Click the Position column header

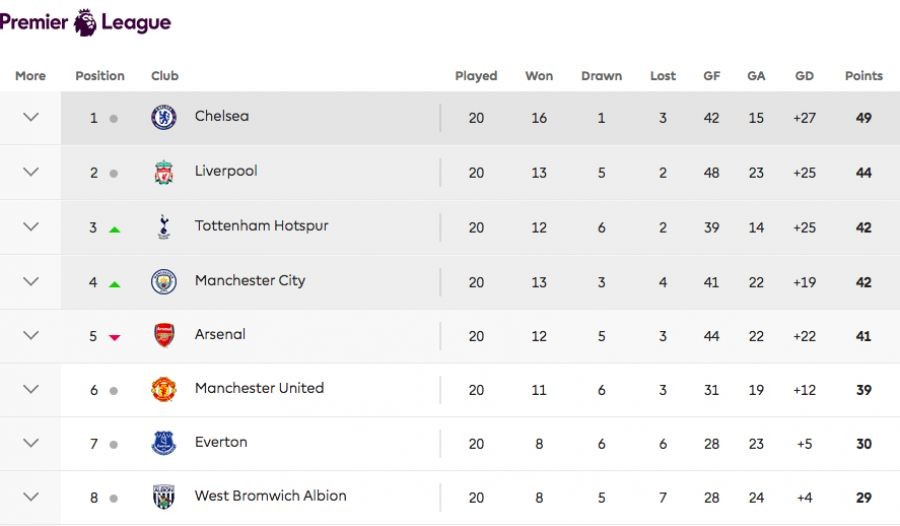click(x=100, y=76)
